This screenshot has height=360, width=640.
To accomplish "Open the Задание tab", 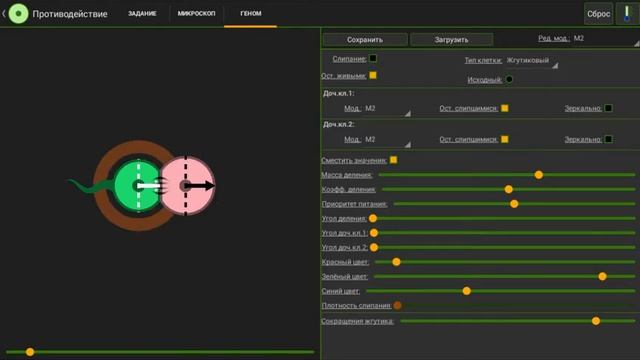I will pos(142,13).
